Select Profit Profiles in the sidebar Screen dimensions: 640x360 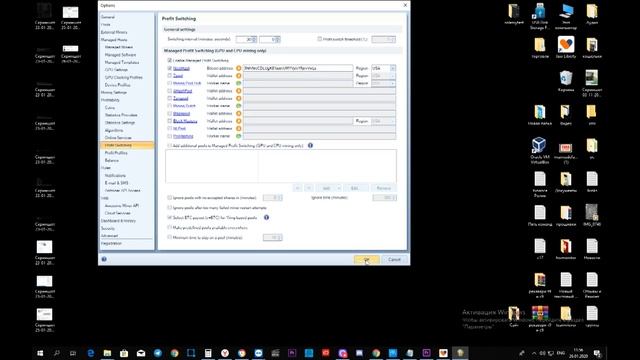pos(116,153)
